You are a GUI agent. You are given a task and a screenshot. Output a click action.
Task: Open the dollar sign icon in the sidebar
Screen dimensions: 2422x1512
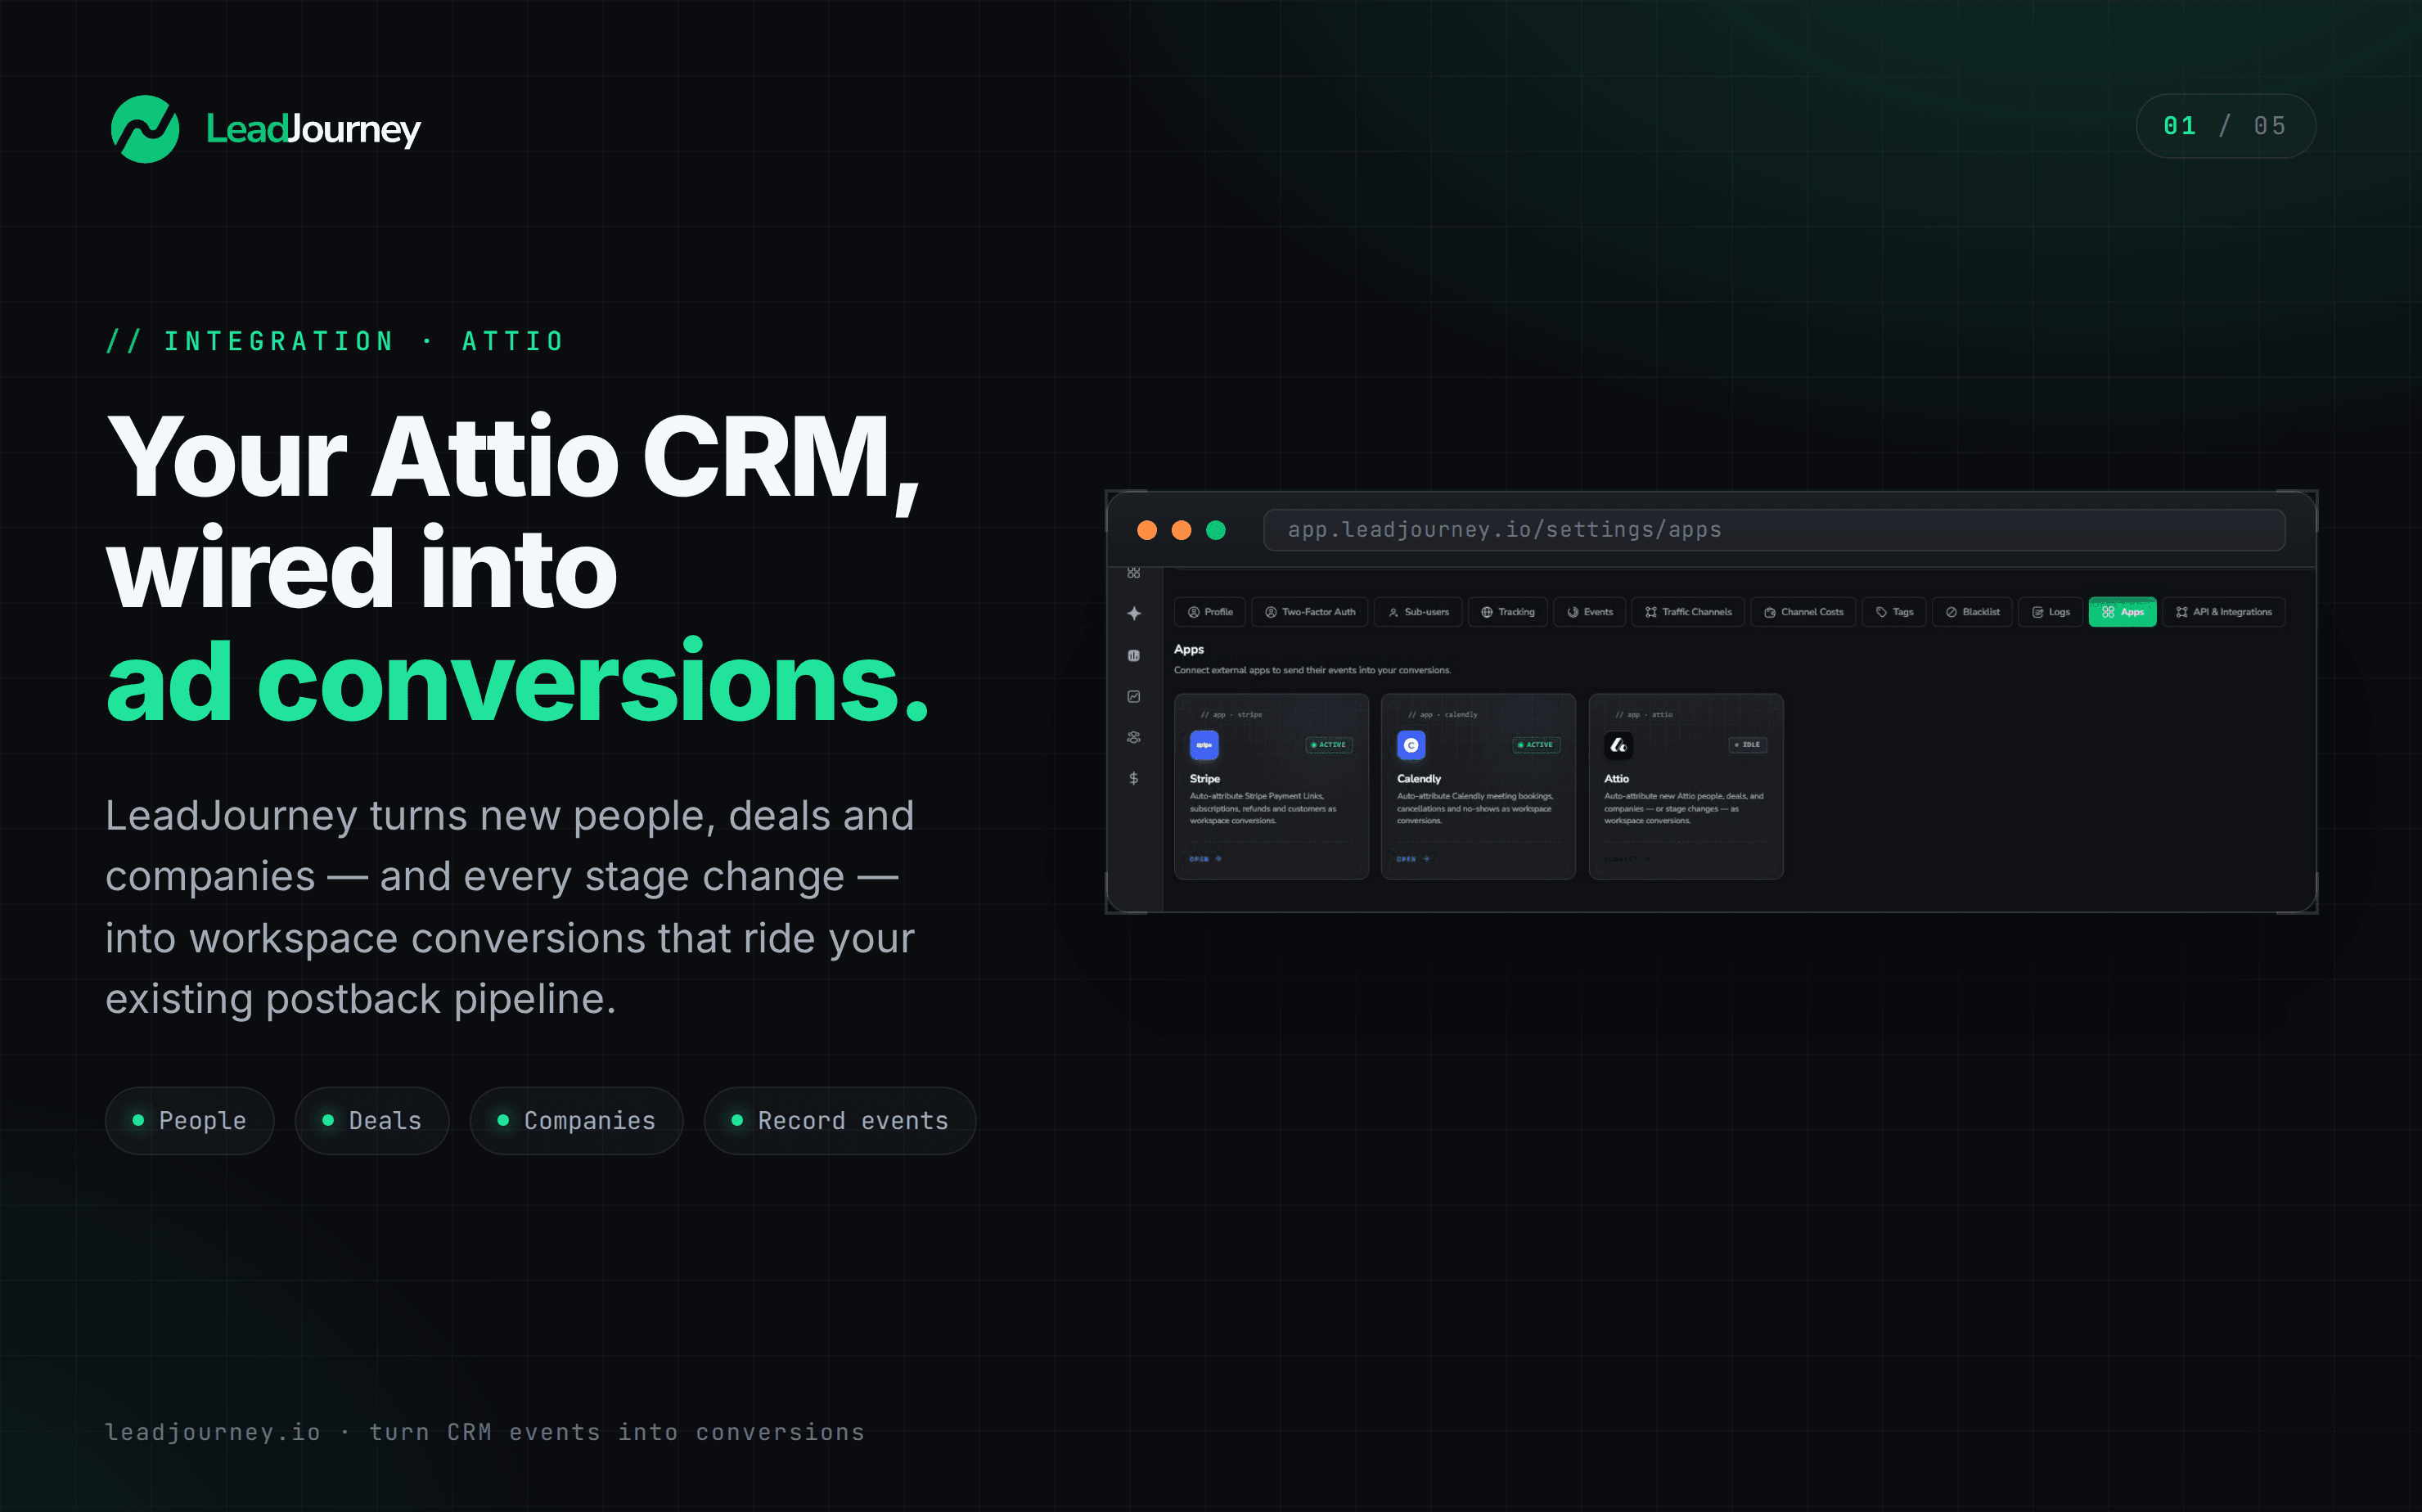[x=1134, y=778]
